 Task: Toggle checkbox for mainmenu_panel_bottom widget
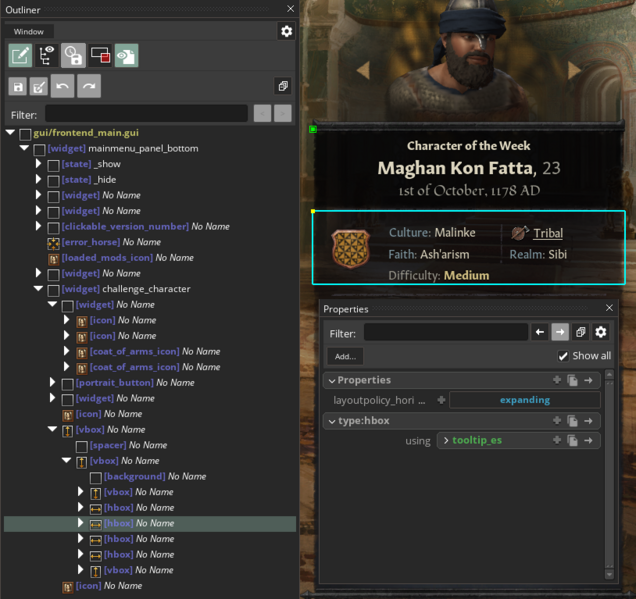[x=40, y=149]
